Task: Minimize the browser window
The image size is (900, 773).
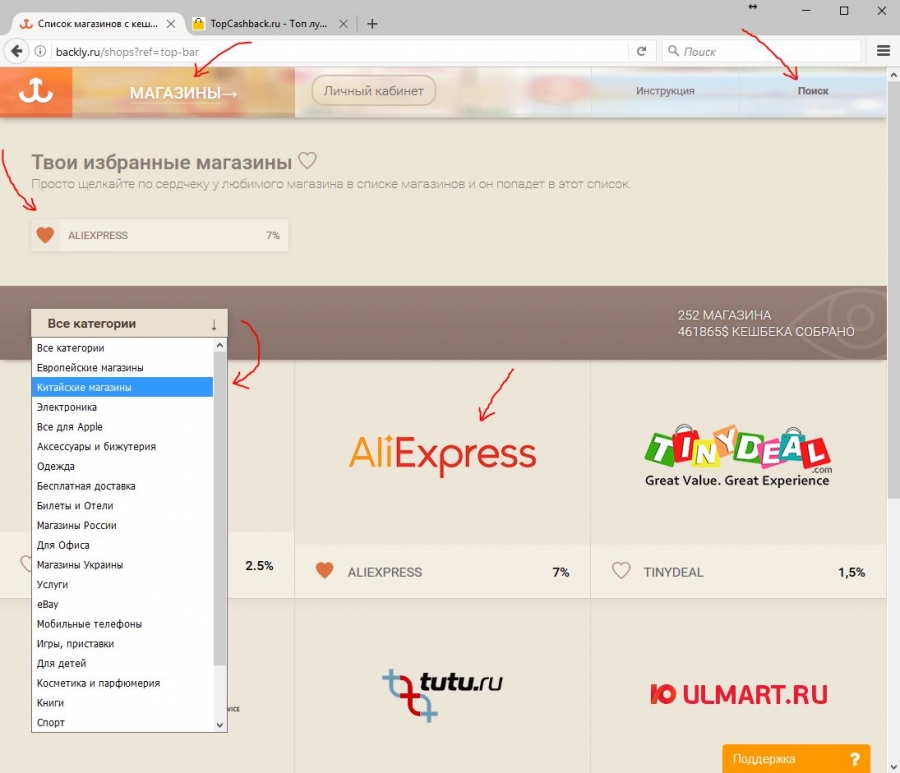Action: tap(806, 10)
